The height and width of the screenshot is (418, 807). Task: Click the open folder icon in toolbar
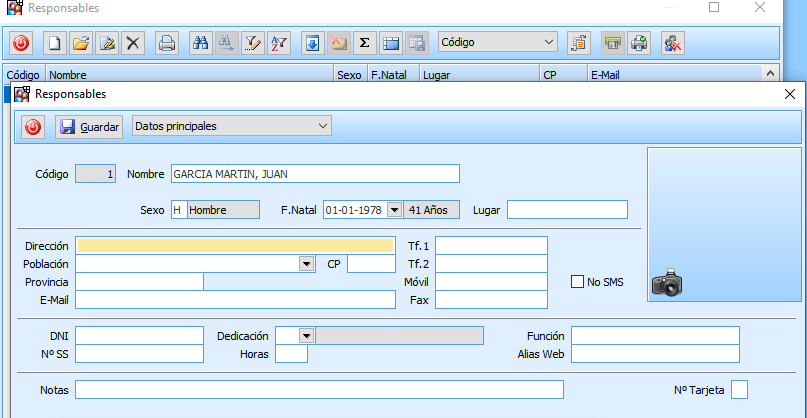pyautogui.click(x=82, y=43)
